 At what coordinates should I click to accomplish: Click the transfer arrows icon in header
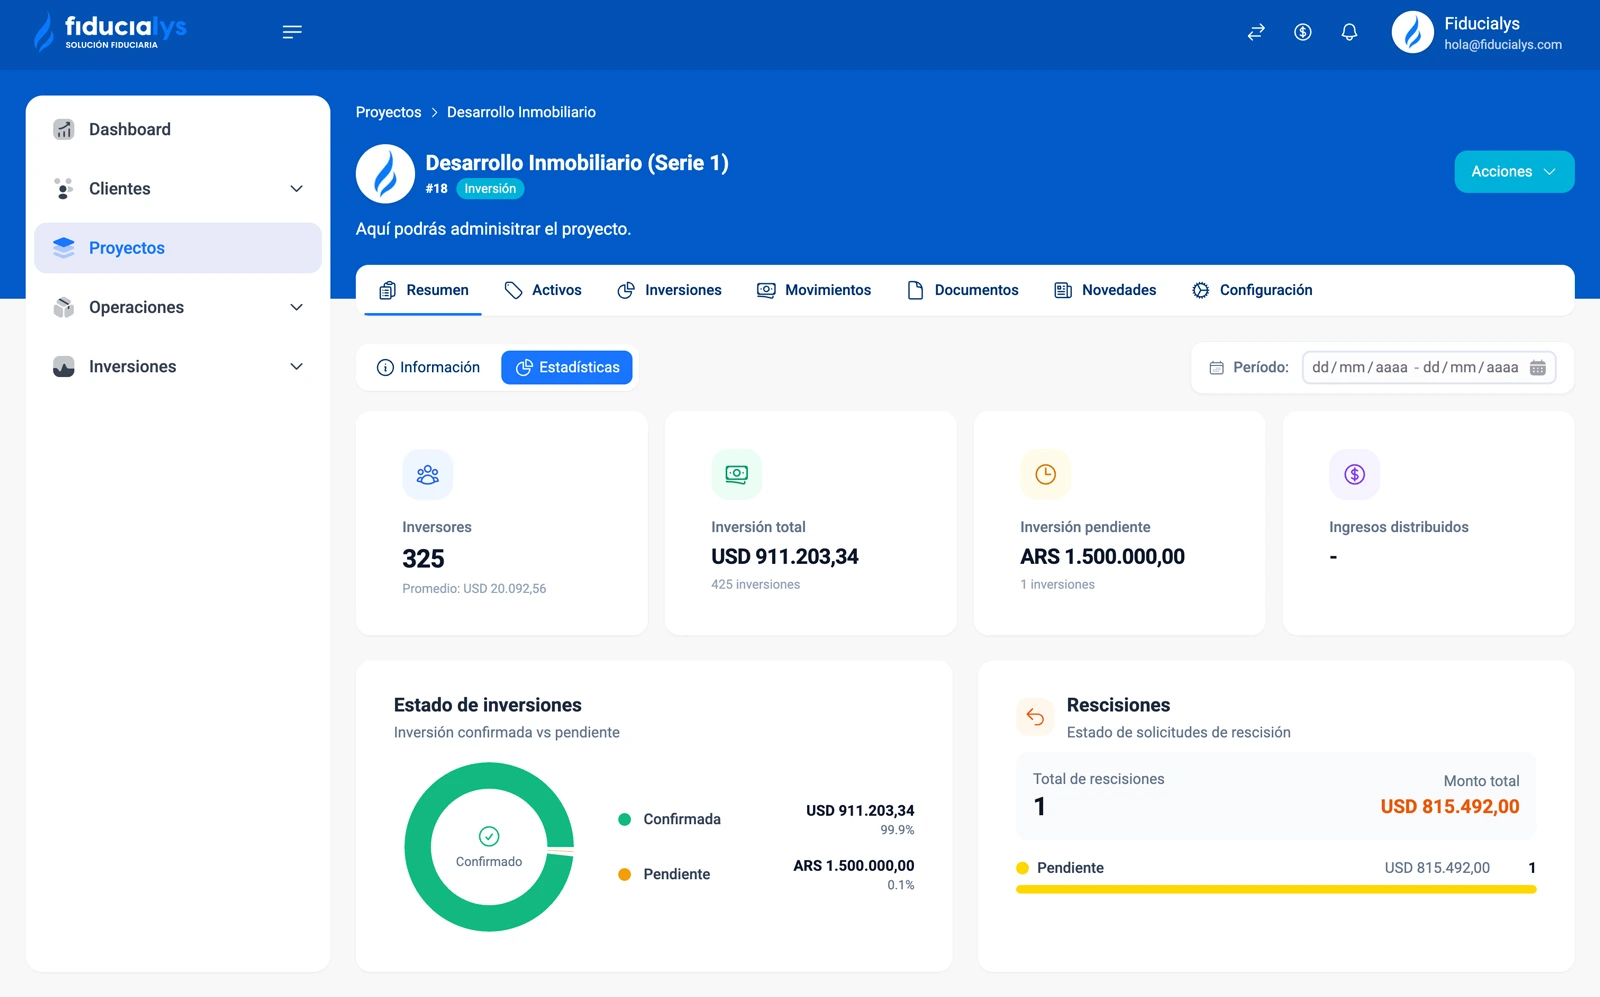click(x=1256, y=32)
